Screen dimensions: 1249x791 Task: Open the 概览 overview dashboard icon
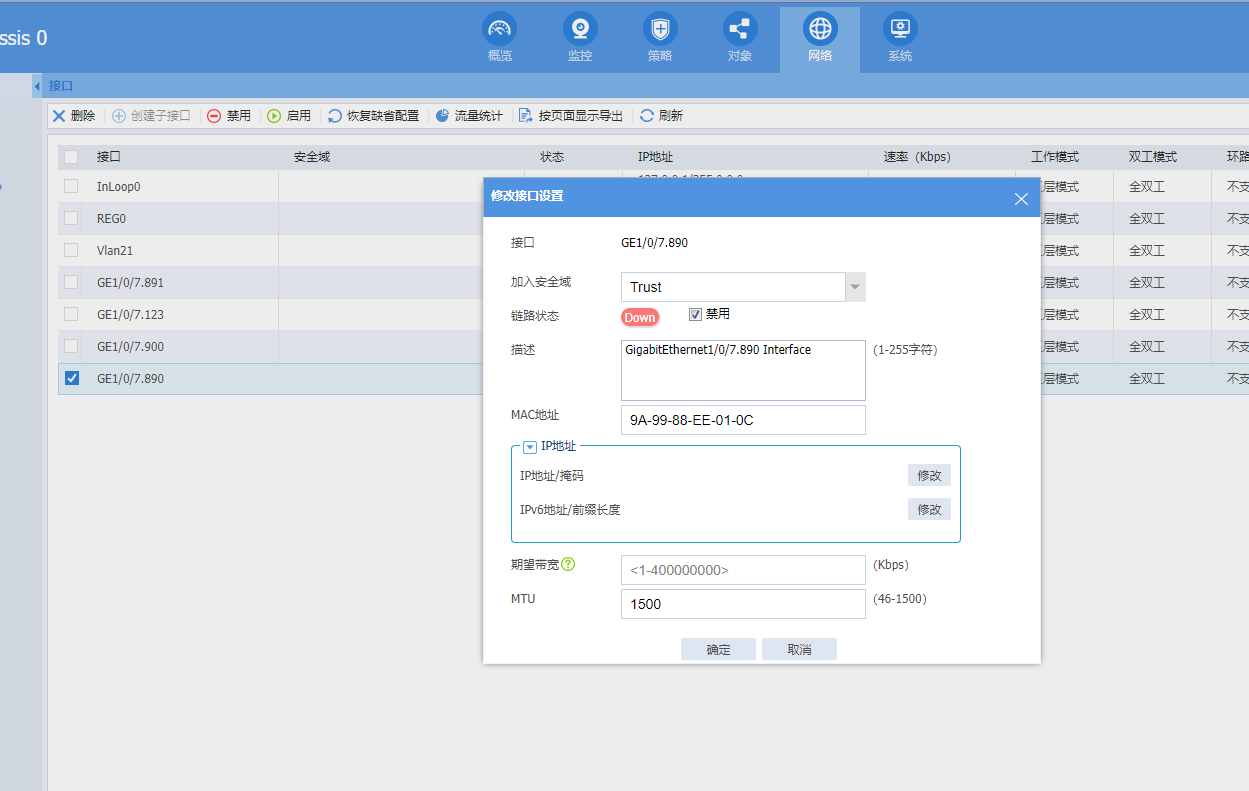pos(499,28)
